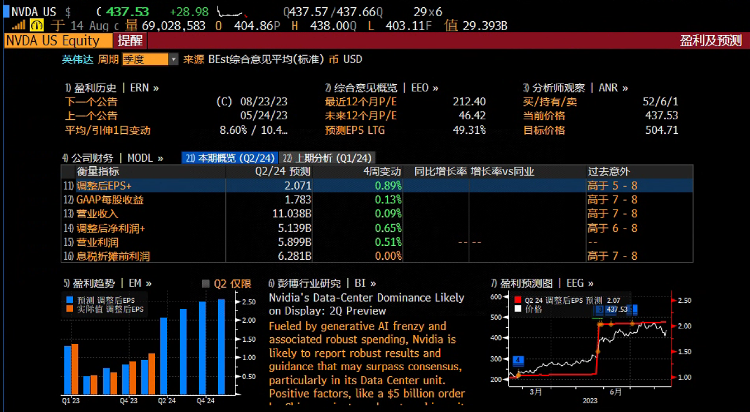Select the NVDA US Equity field
The height and width of the screenshot is (412, 750).
[58, 41]
